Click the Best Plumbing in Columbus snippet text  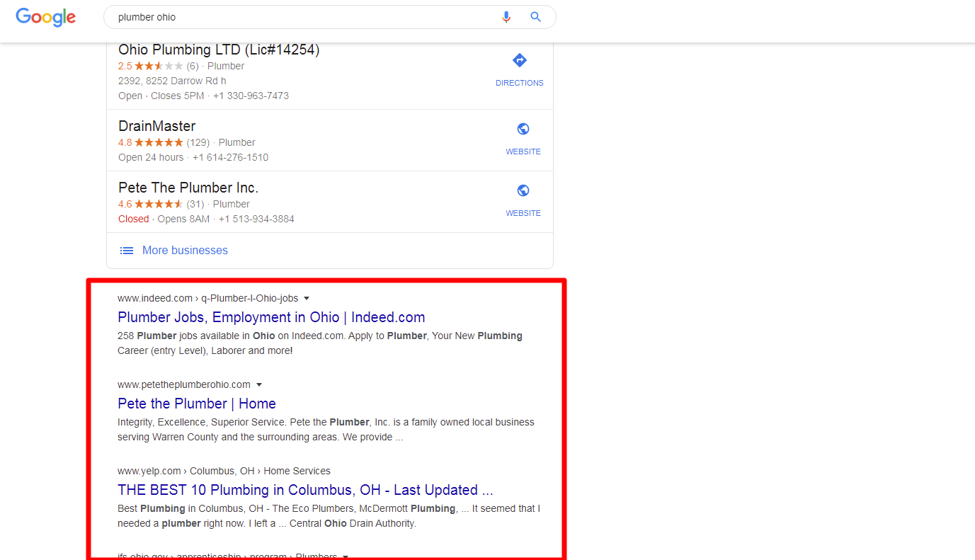pos(329,516)
